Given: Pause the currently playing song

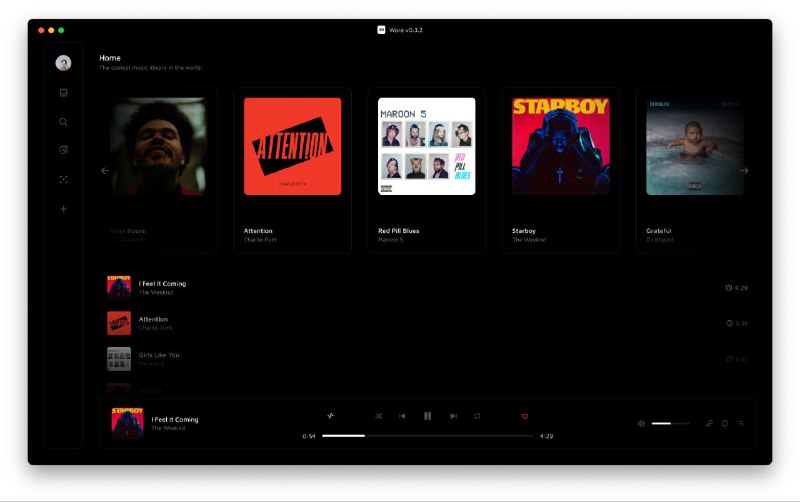Looking at the screenshot, I should pos(427,416).
